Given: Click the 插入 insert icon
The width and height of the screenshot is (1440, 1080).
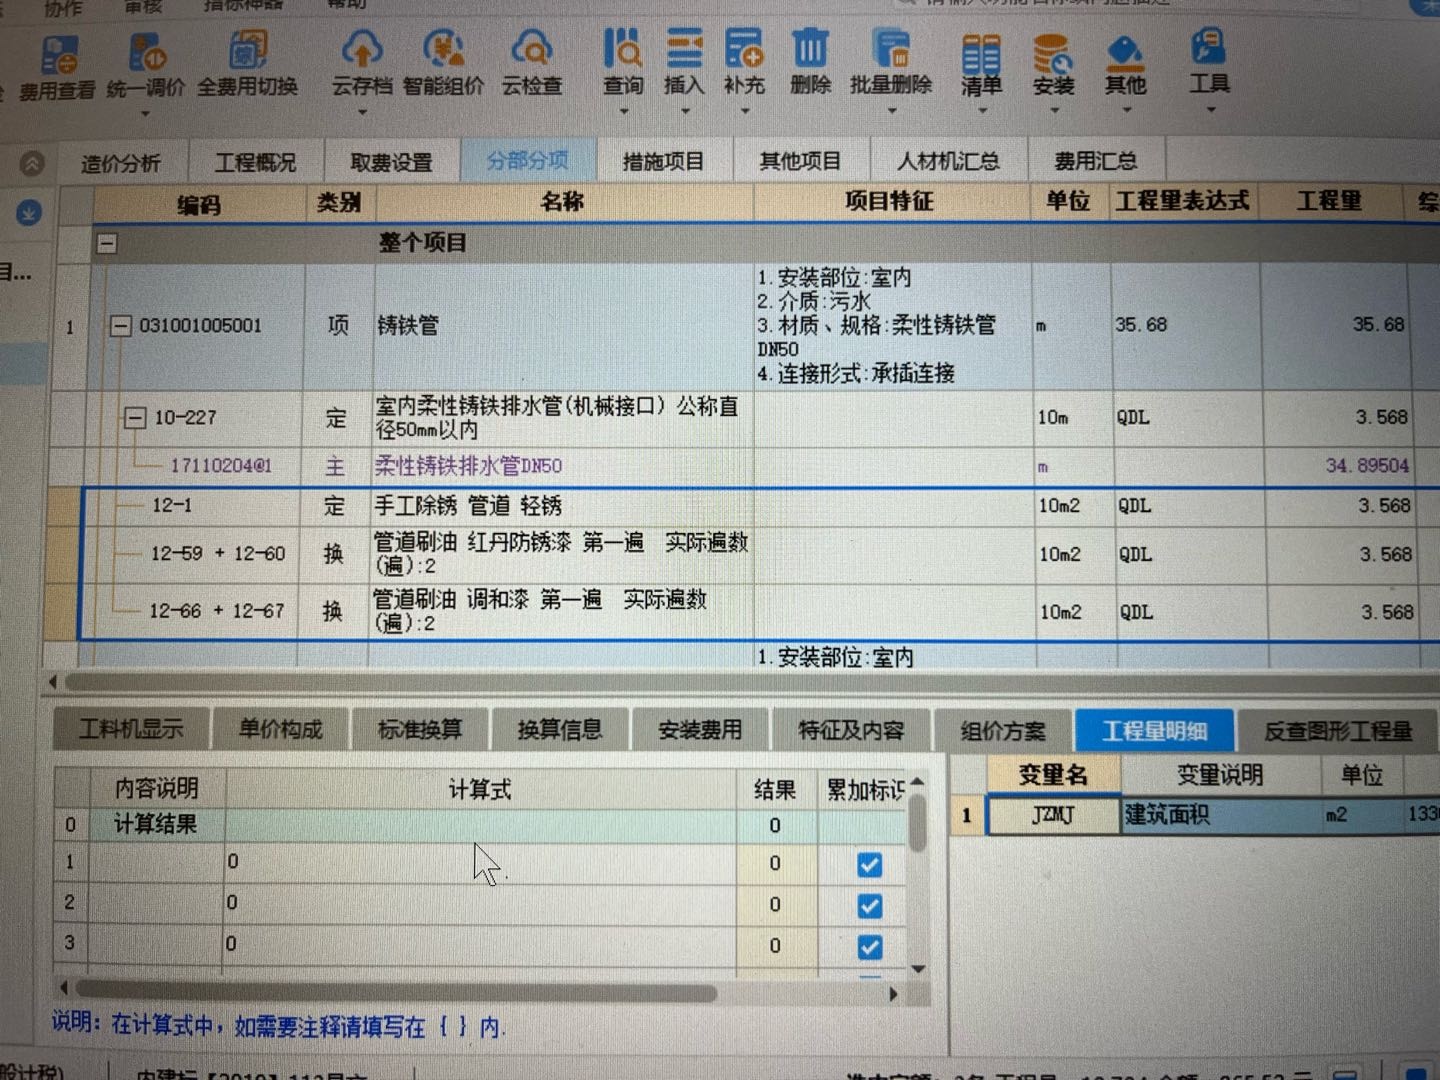Looking at the screenshot, I should (x=684, y=48).
